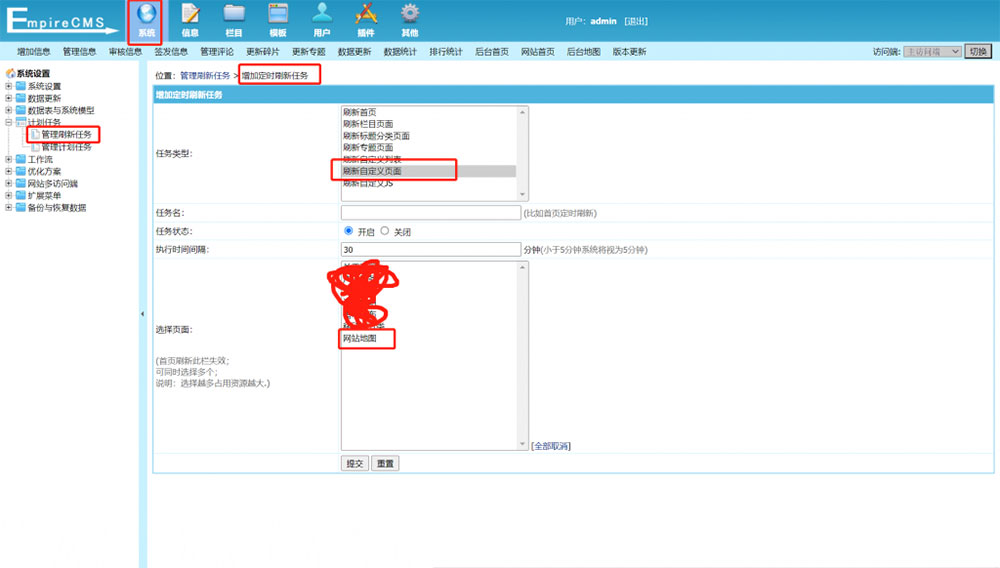Expand the 工作流 tree node
This screenshot has height=568, width=1000.
[x=8, y=159]
